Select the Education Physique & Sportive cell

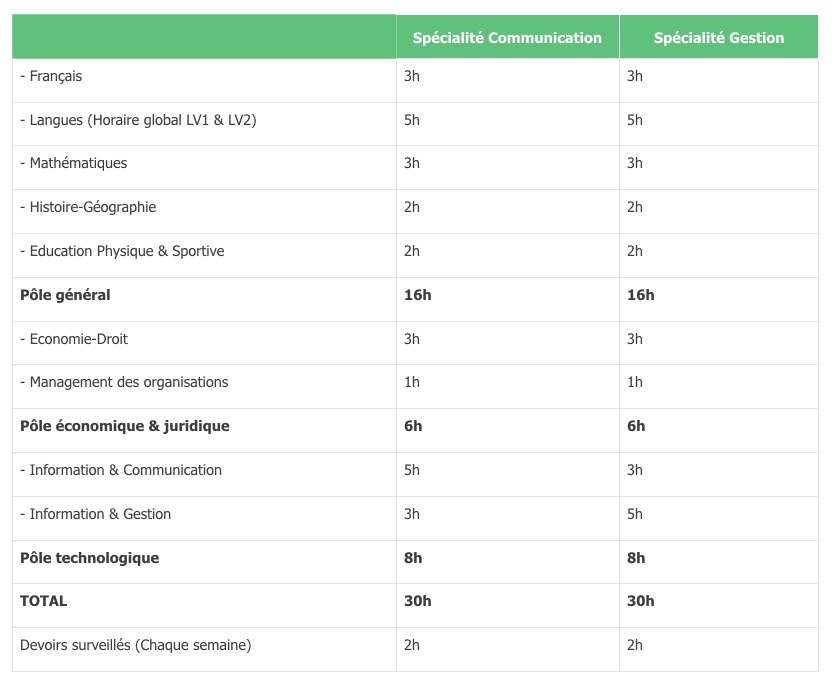122,251
